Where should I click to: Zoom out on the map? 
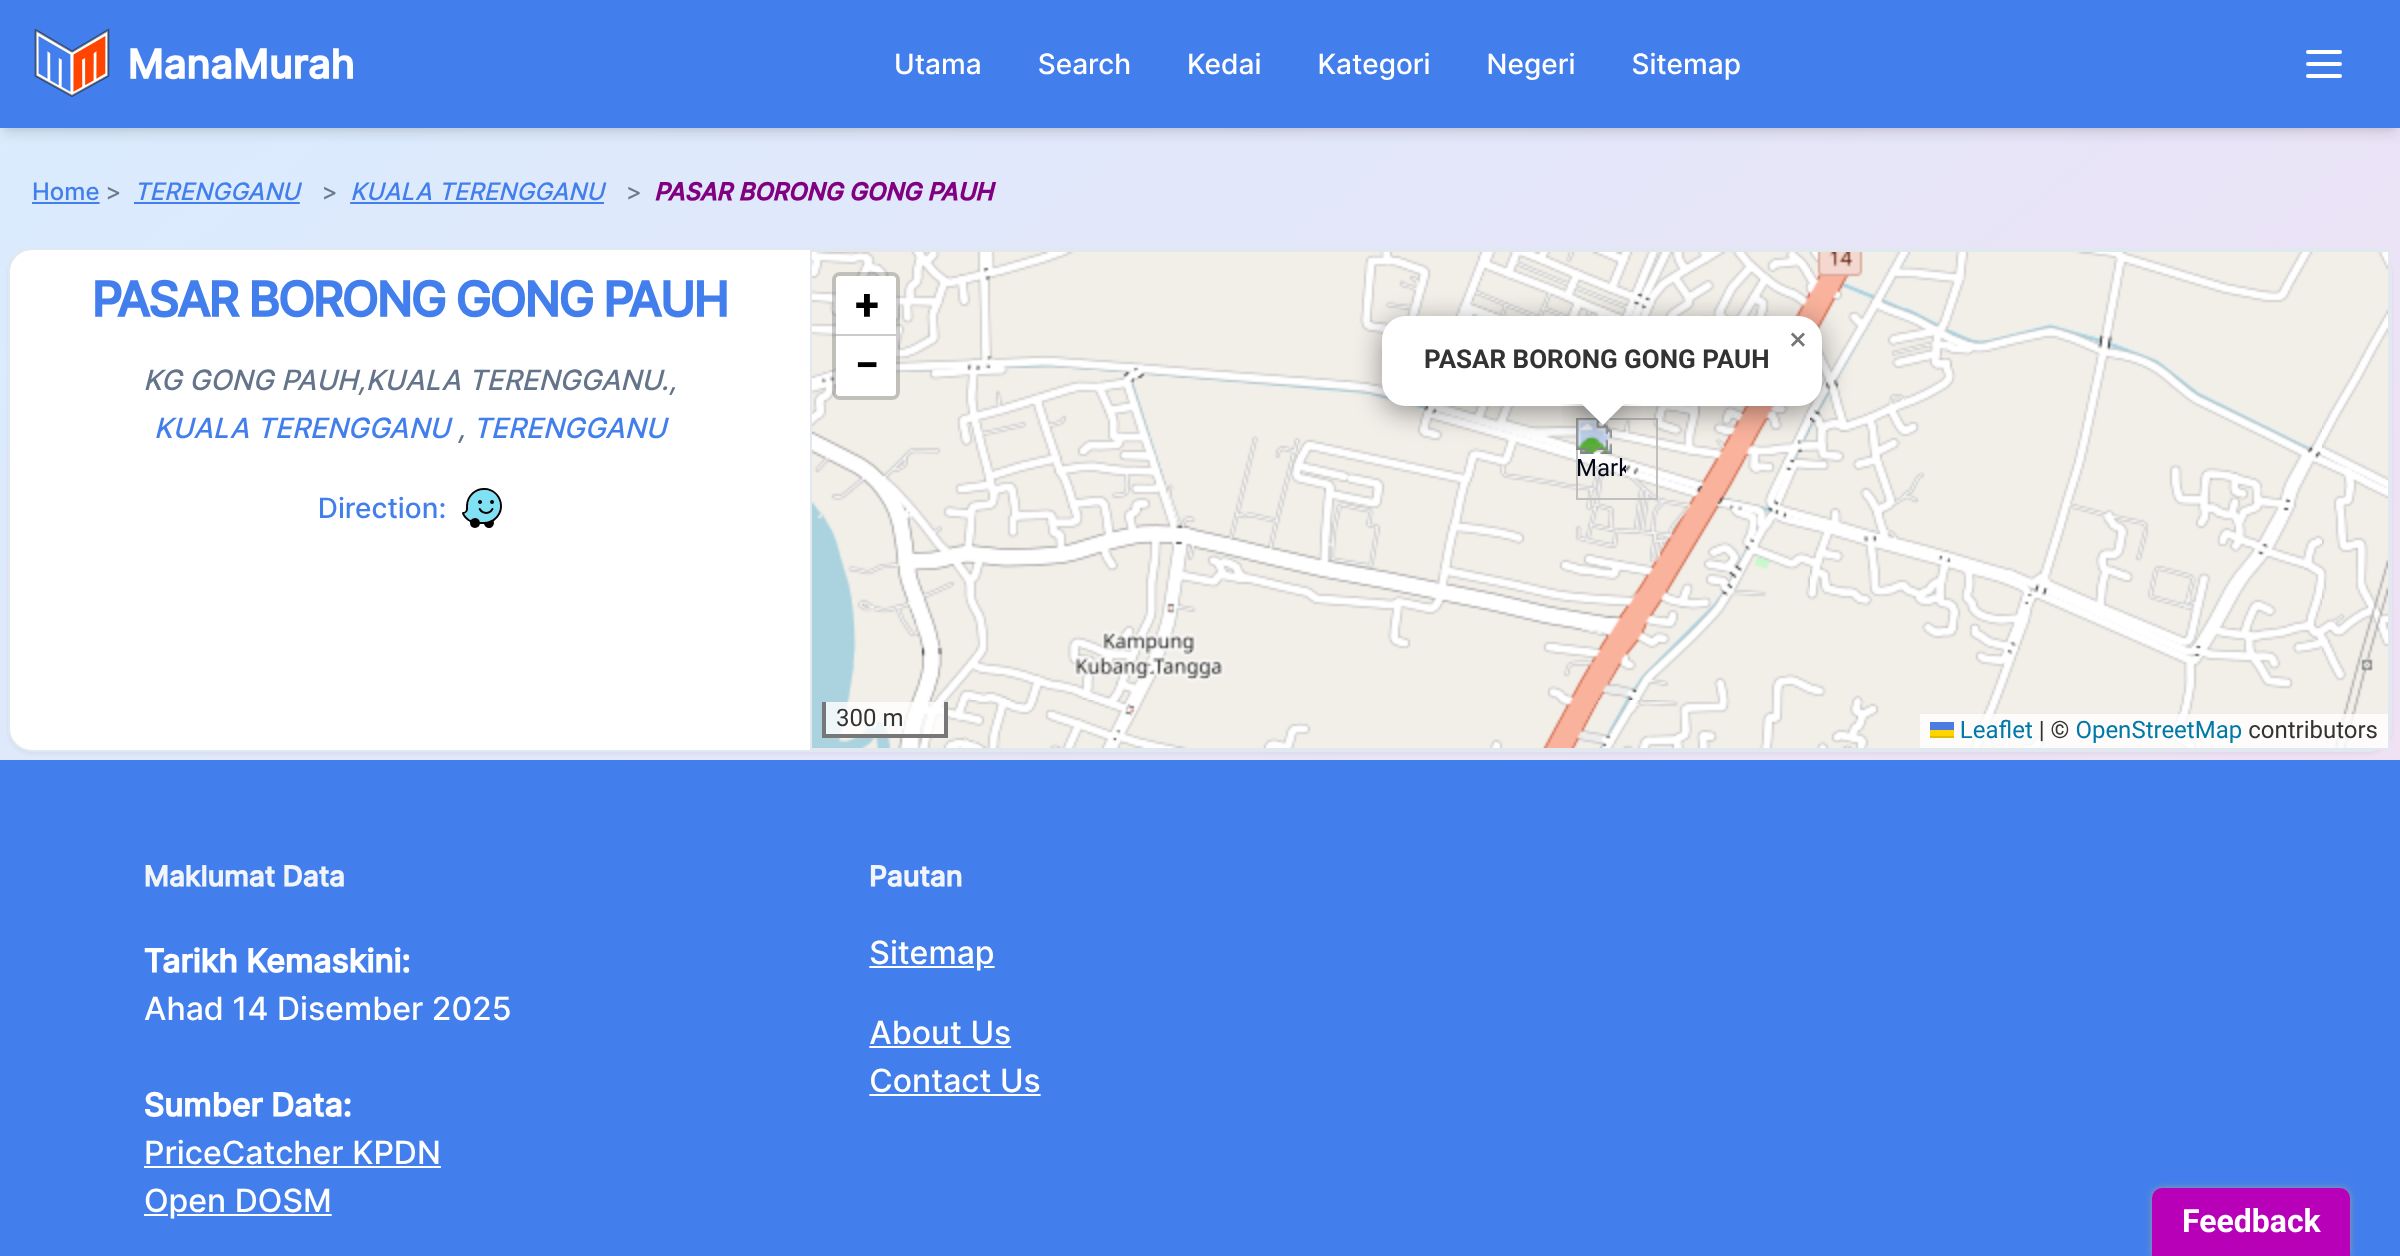coord(866,365)
